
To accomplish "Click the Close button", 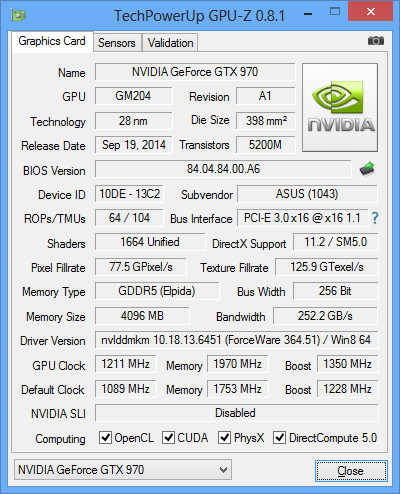I will 351,471.
